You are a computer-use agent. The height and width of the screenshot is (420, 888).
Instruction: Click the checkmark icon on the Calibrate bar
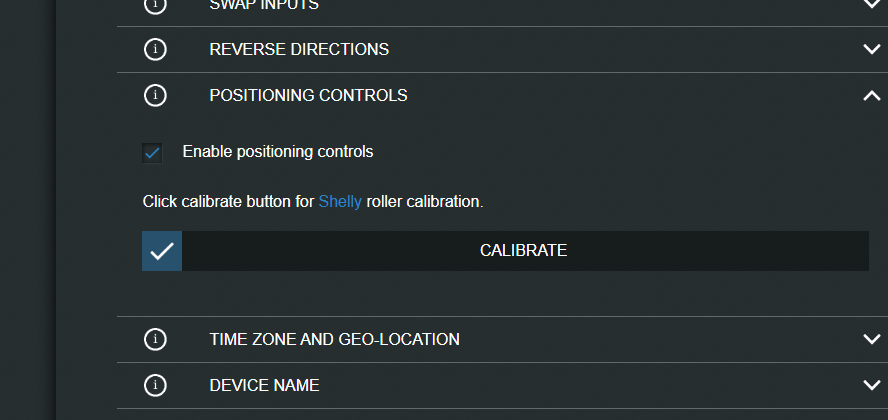162,251
